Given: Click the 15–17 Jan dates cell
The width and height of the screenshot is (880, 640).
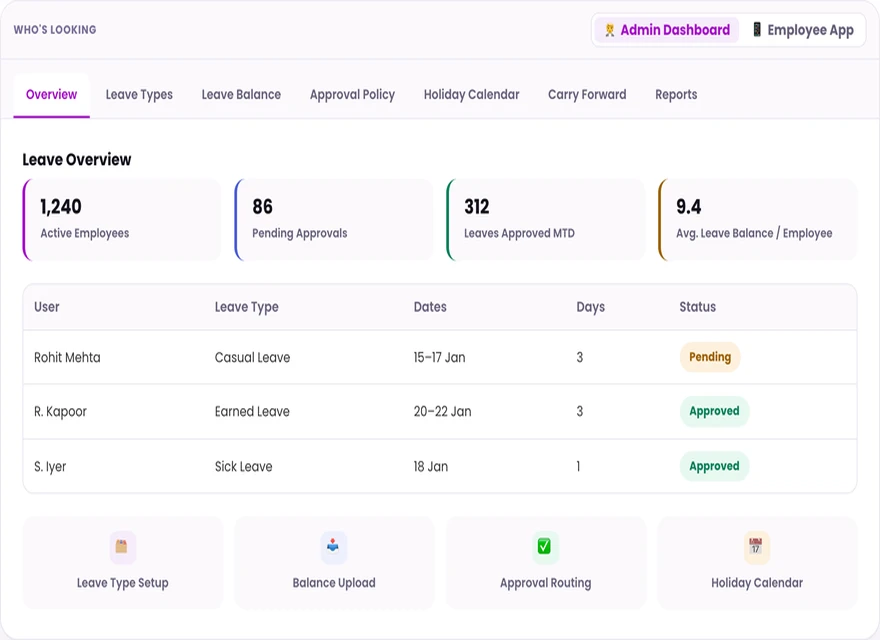Looking at the screenshot, I should tap(439, 358).
